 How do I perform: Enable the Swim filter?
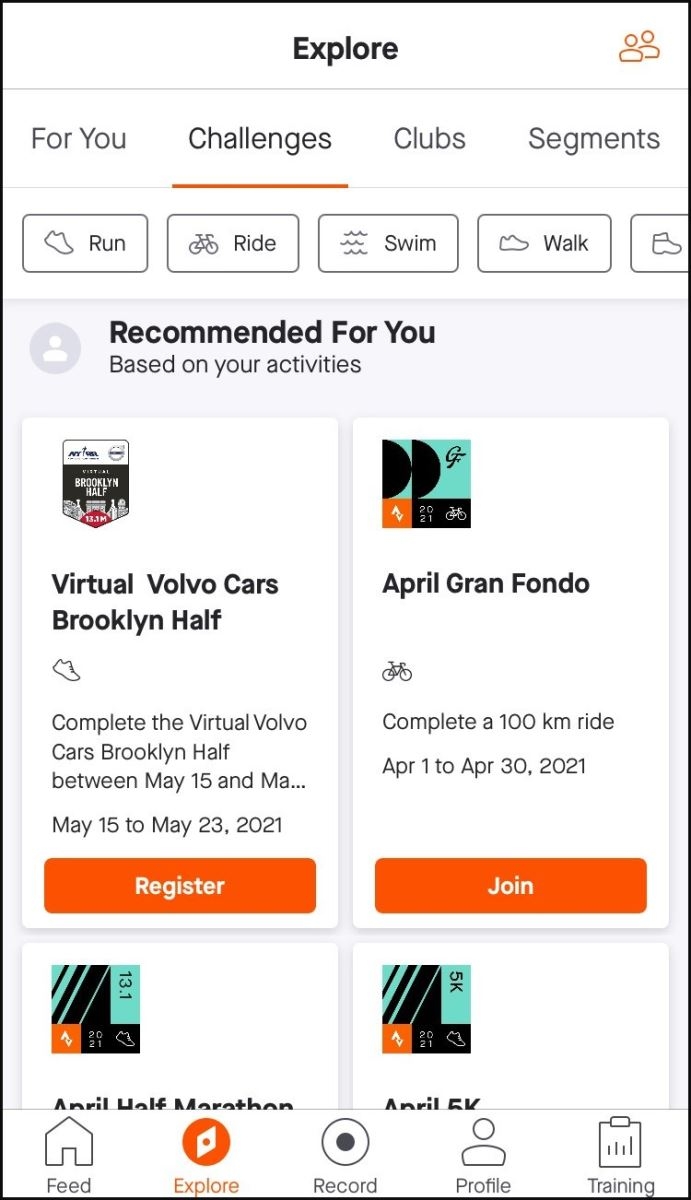388,243
